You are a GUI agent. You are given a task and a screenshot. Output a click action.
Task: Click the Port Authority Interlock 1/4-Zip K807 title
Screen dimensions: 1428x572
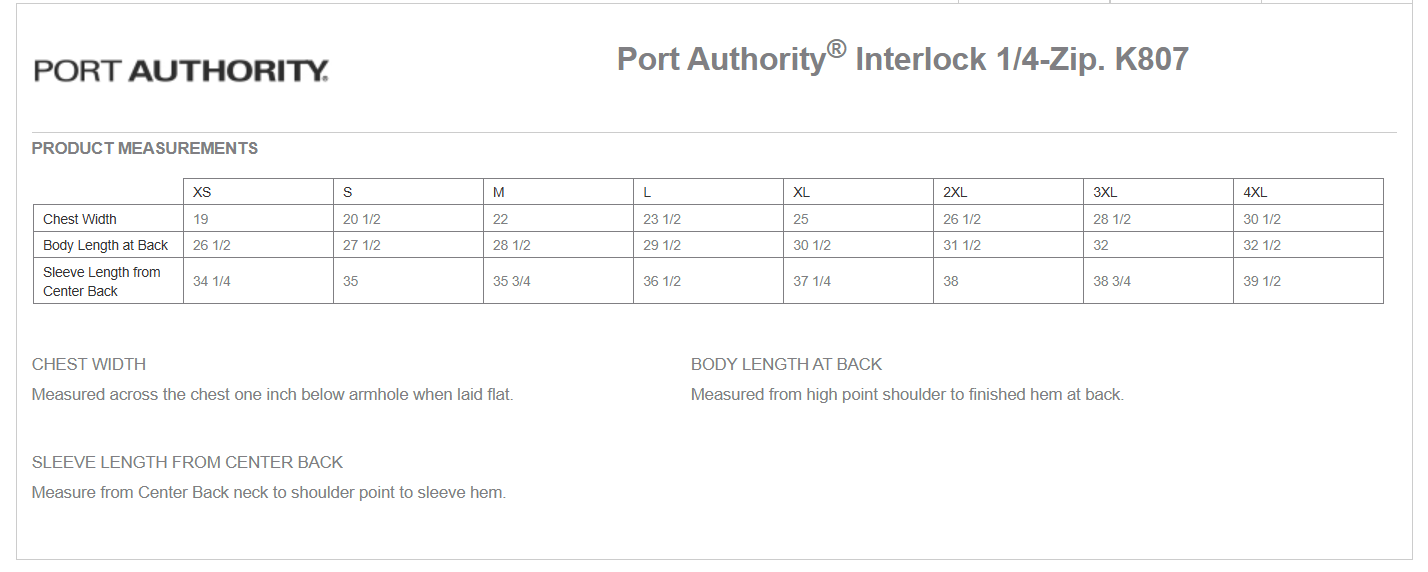coord(902,59)
